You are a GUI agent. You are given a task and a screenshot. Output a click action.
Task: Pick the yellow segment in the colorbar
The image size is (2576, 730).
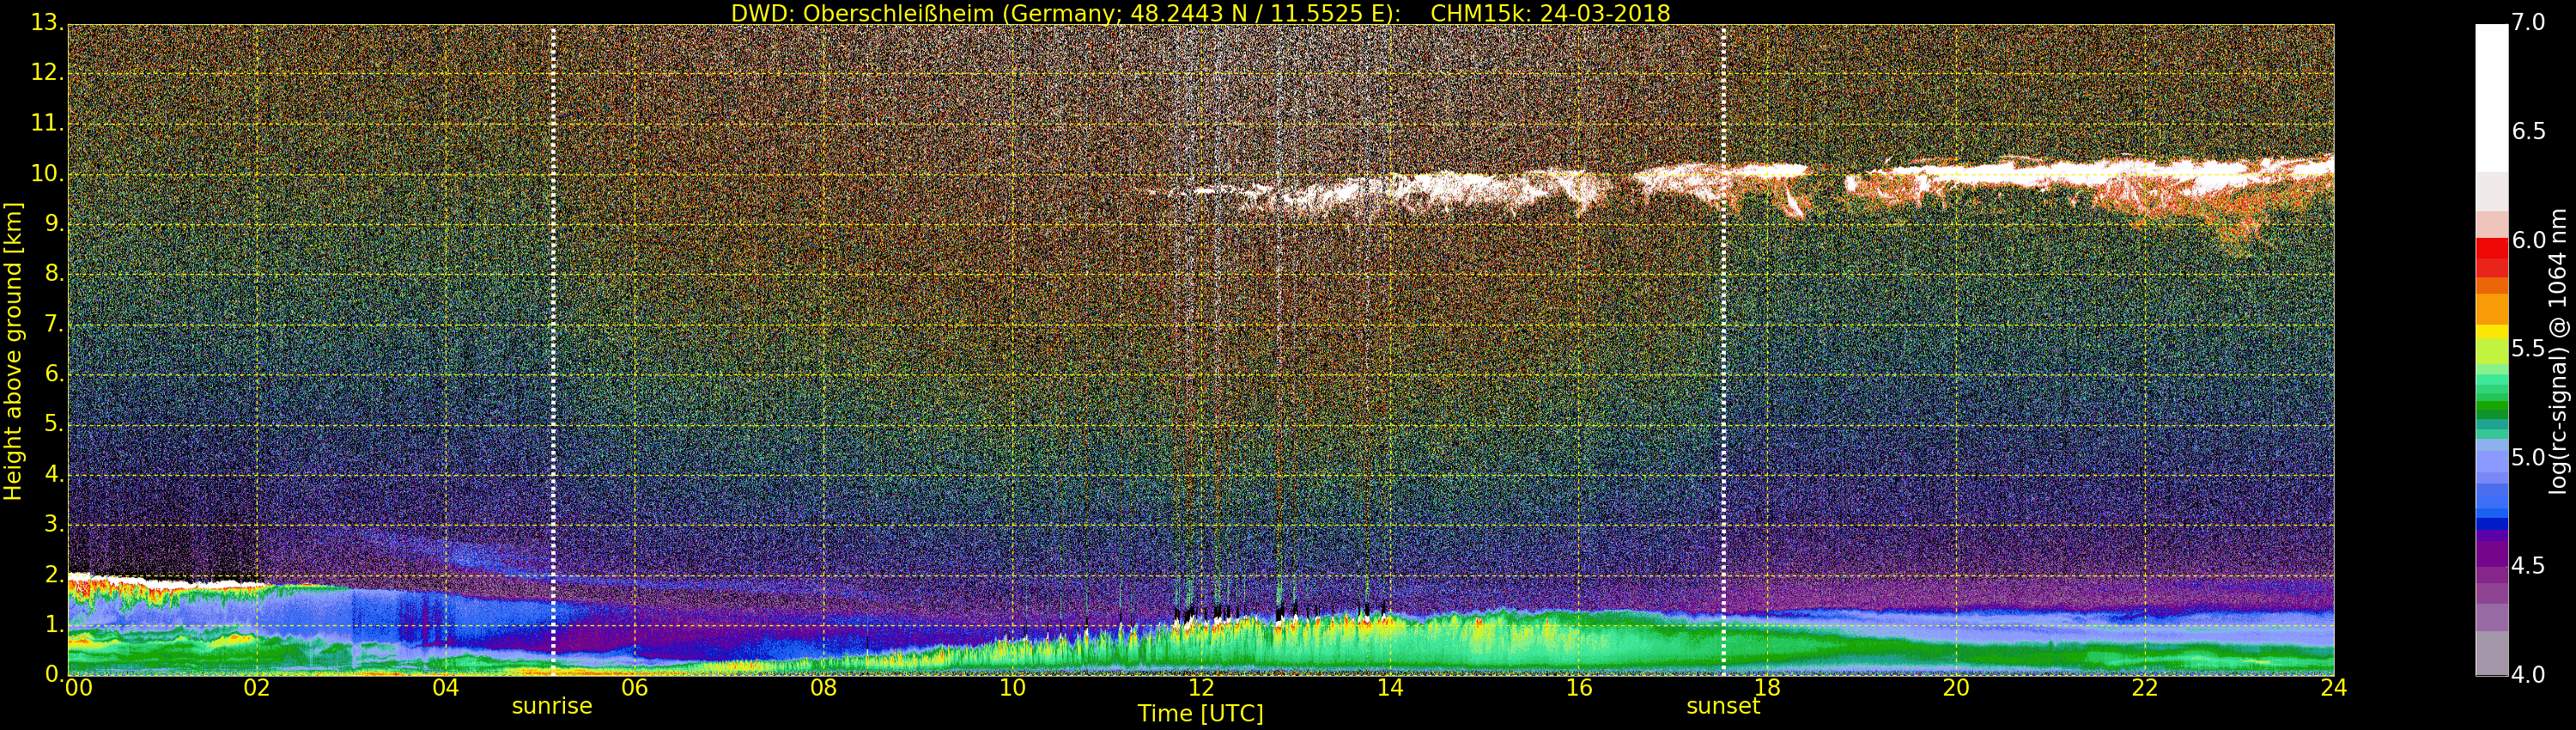pos(2491,332)
